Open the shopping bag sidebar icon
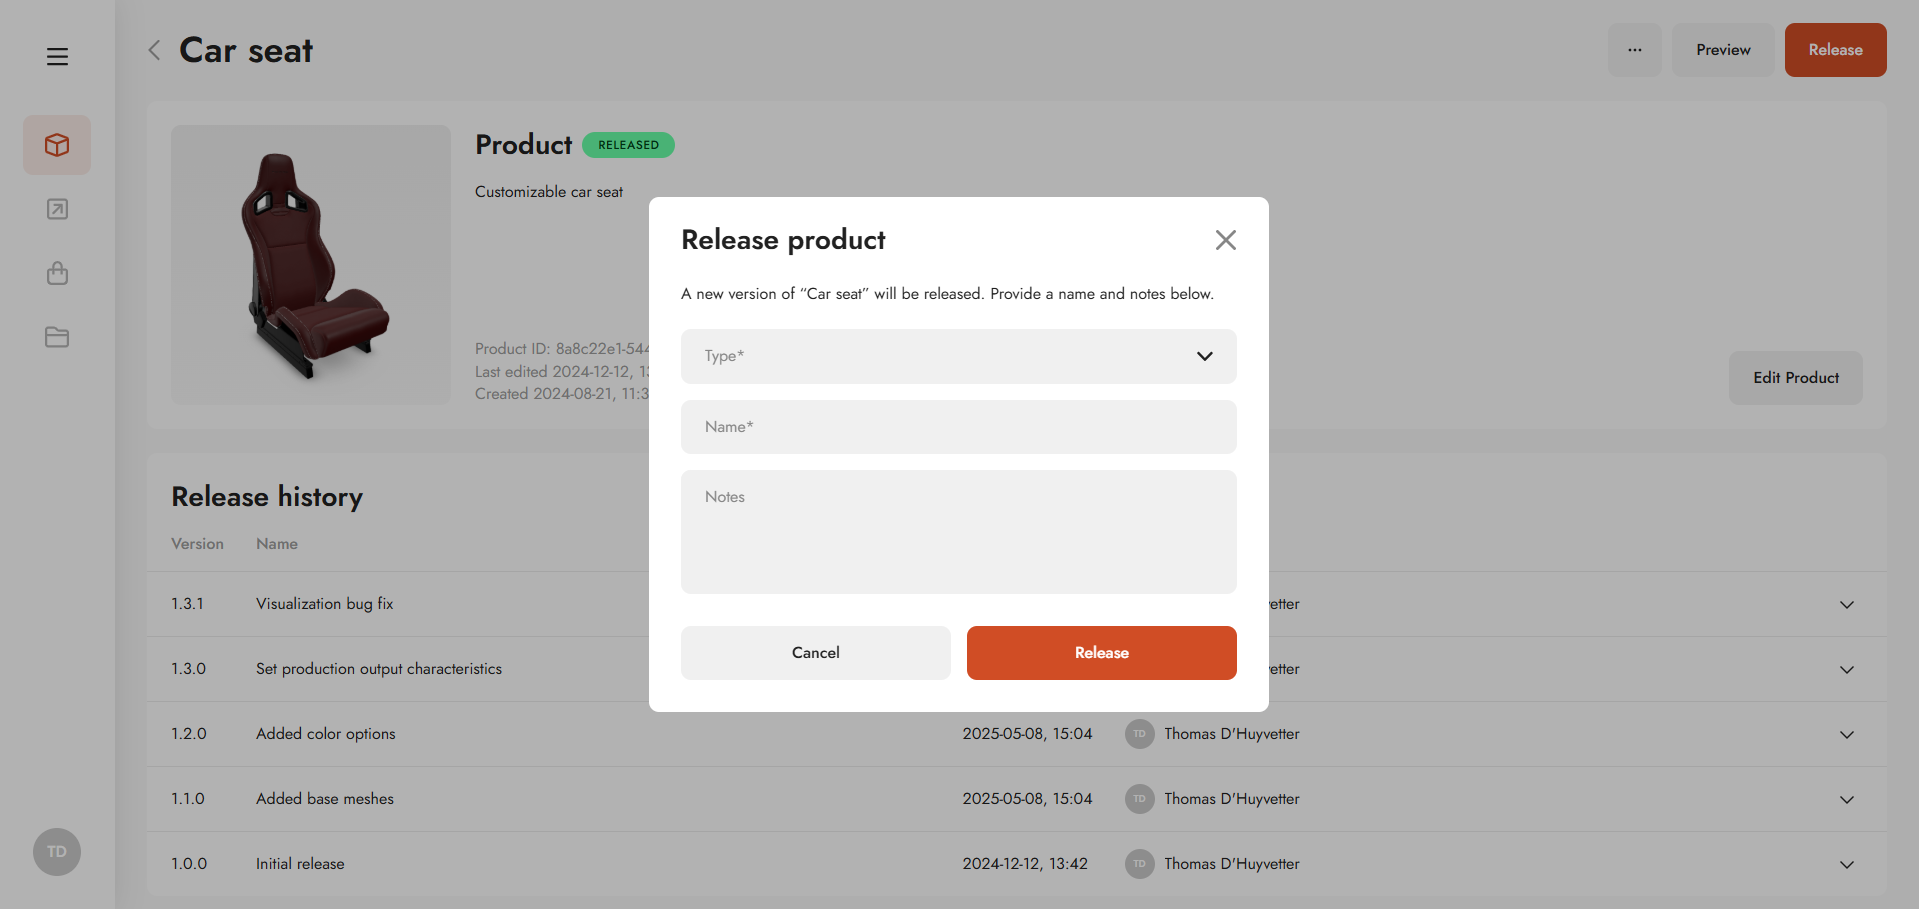1919x909 pixels. [57, 273]
